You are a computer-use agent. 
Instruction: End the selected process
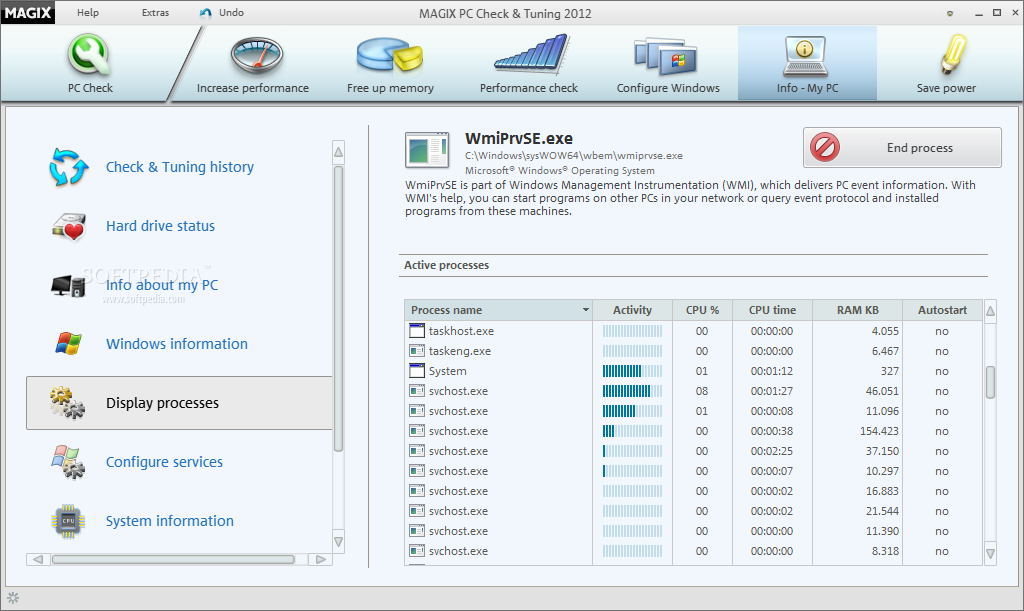point(902,148)
